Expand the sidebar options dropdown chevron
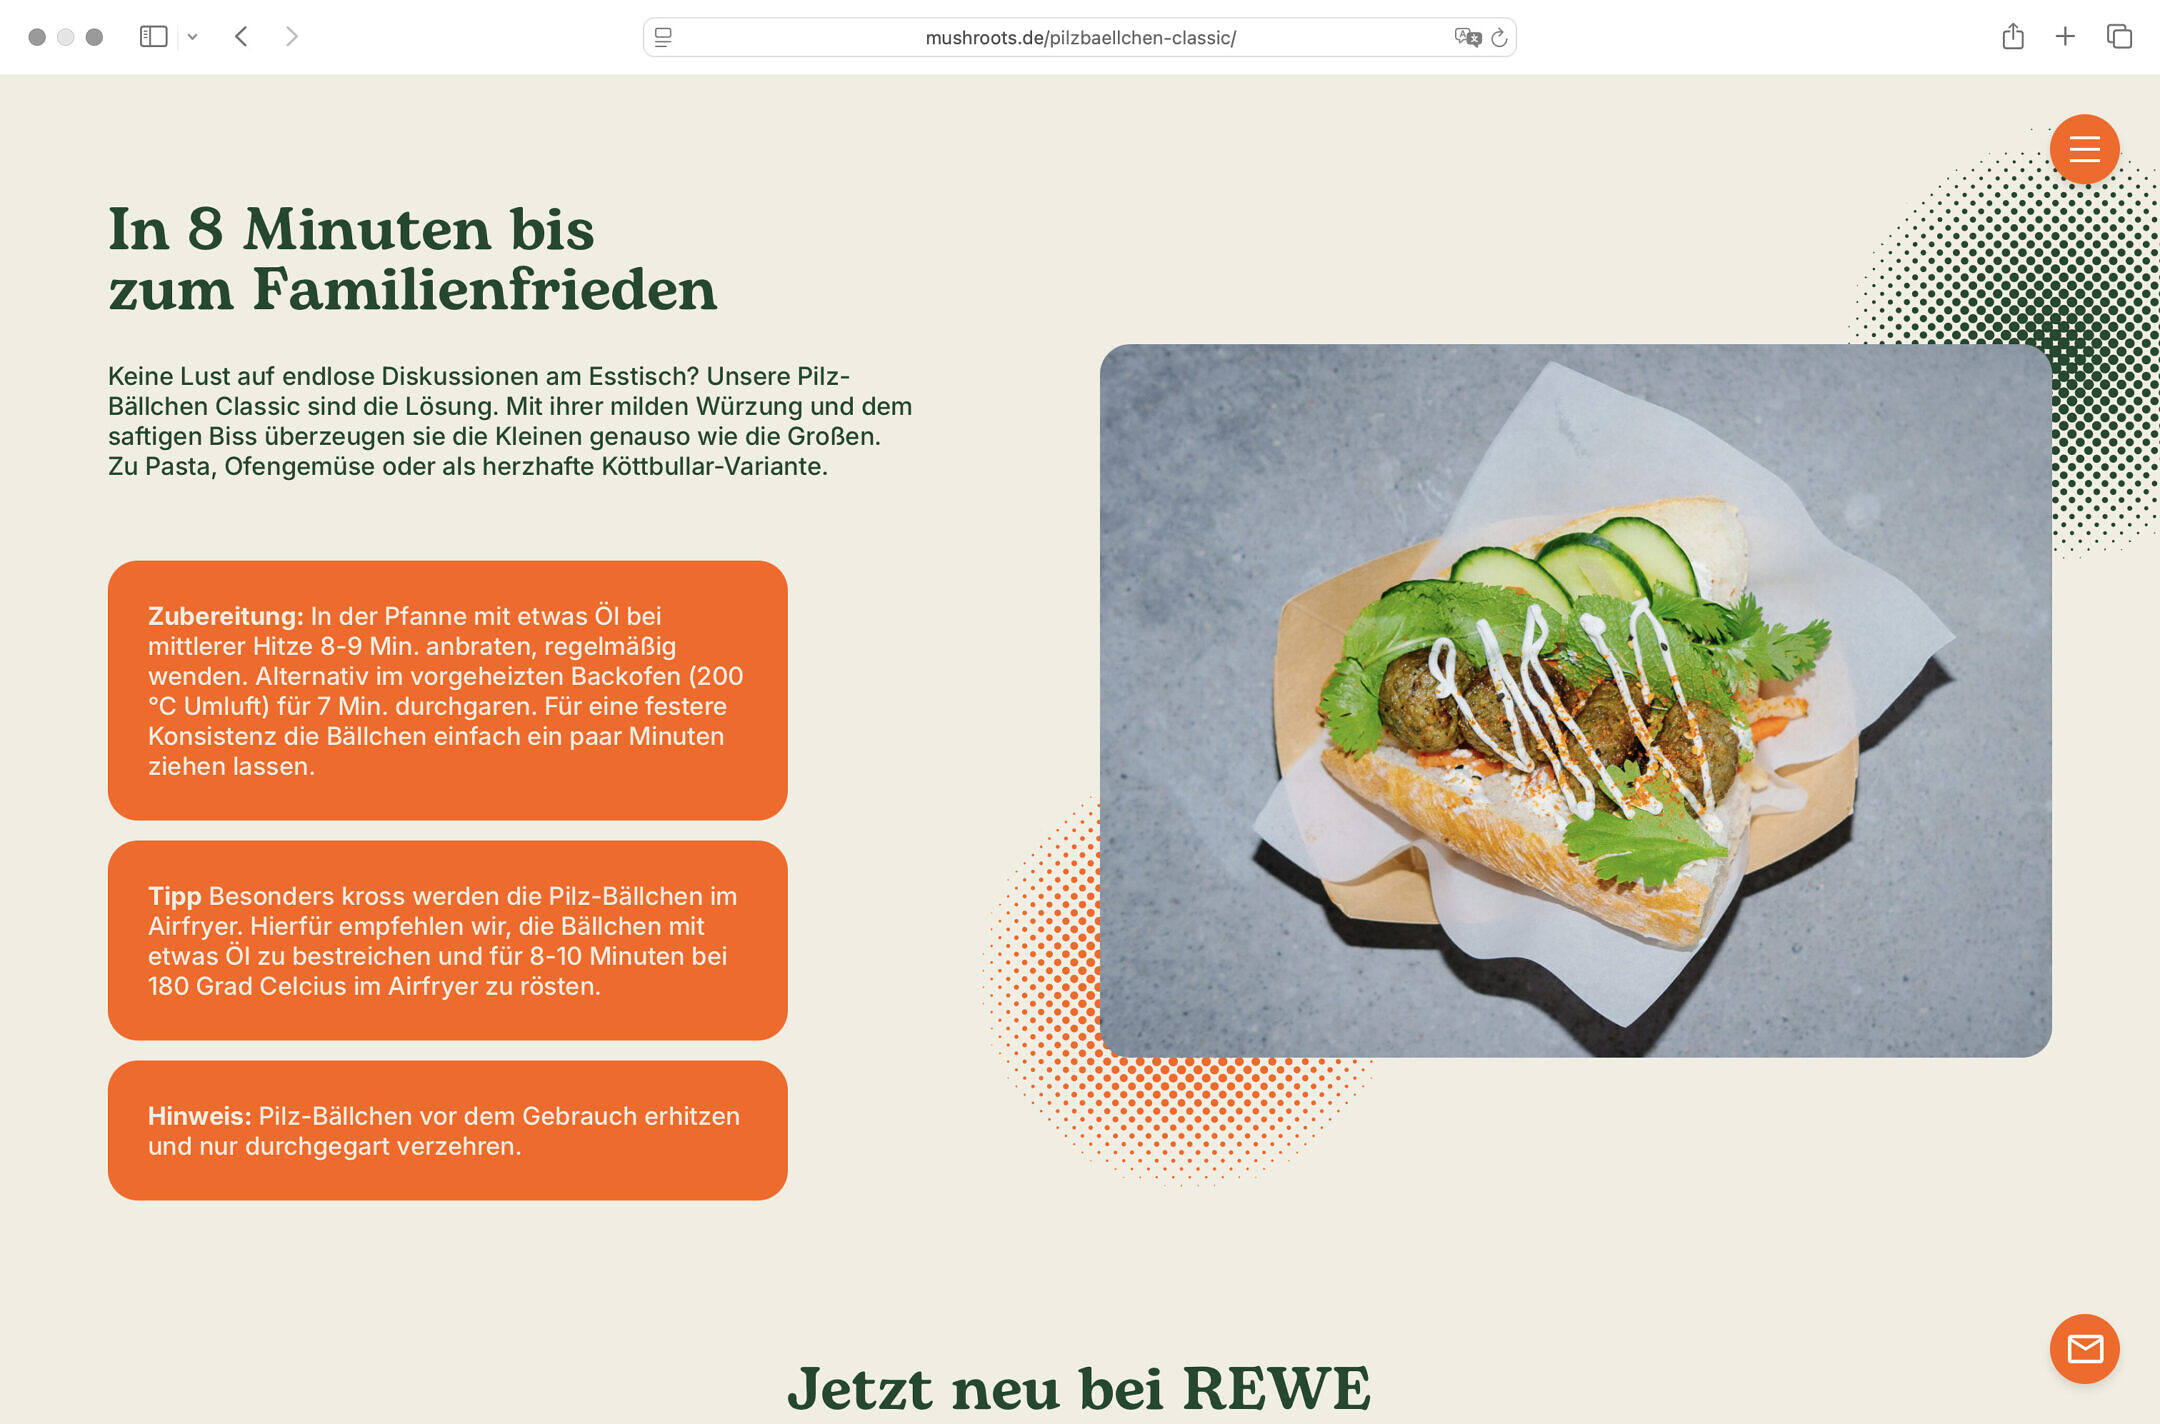Viewport: 2160px width, 1424px height. pos(192,37)
